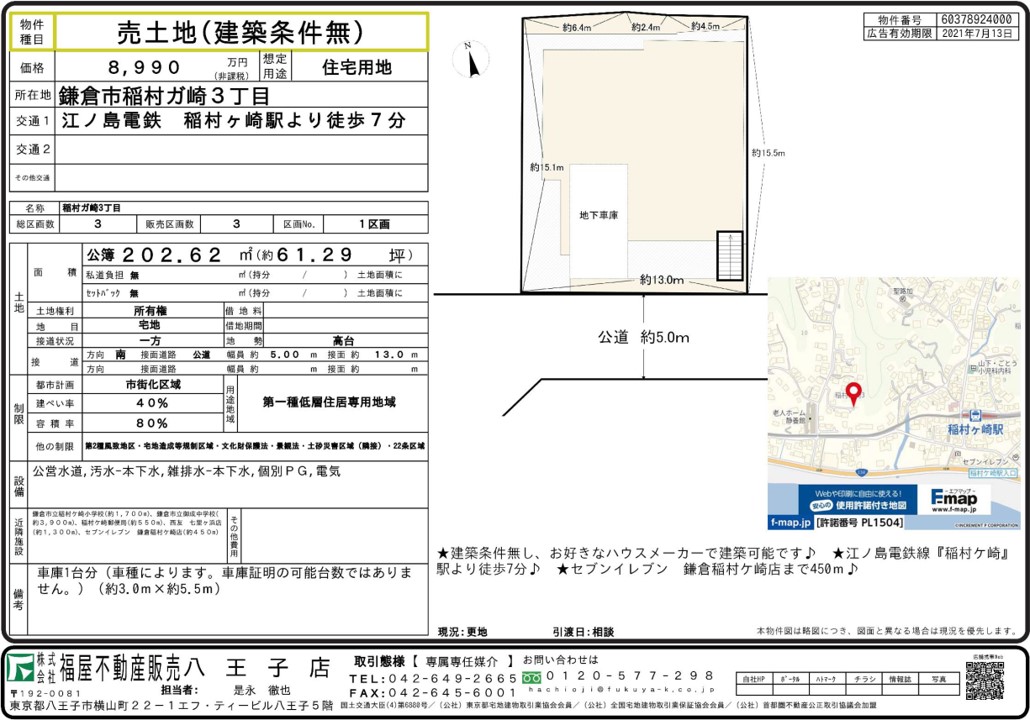Click the 写真 checkbox cell
The height and width of the screenshot is (720, 1030).
click(x=939, y=690)
